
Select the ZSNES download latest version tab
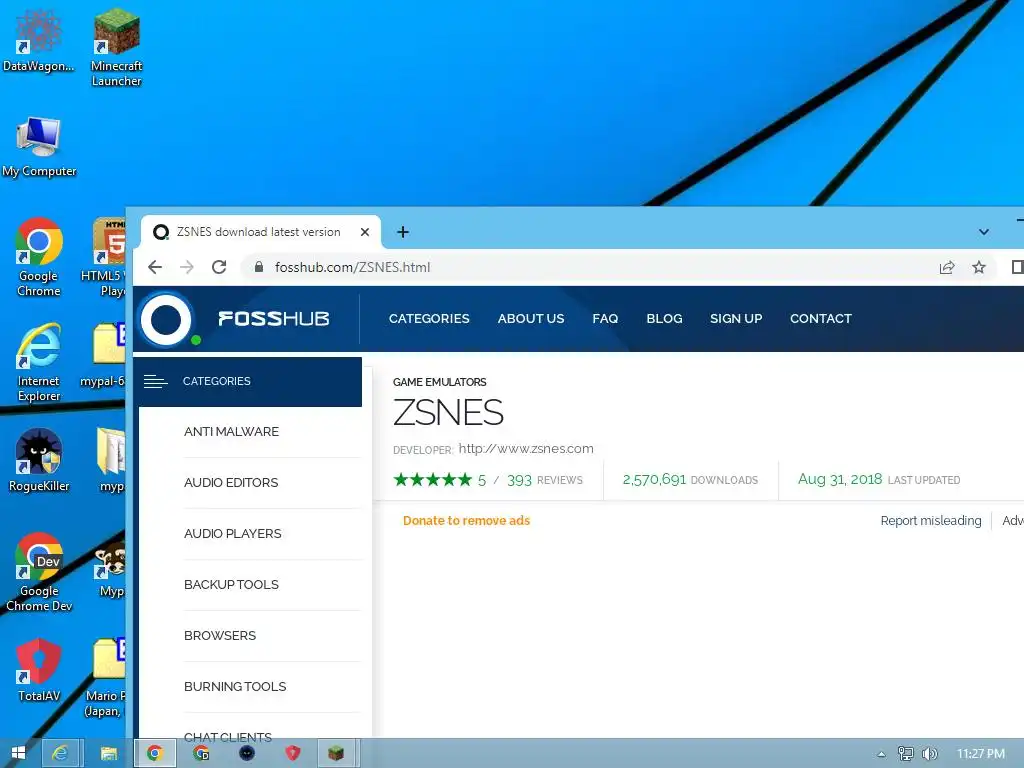pos(261,232)
